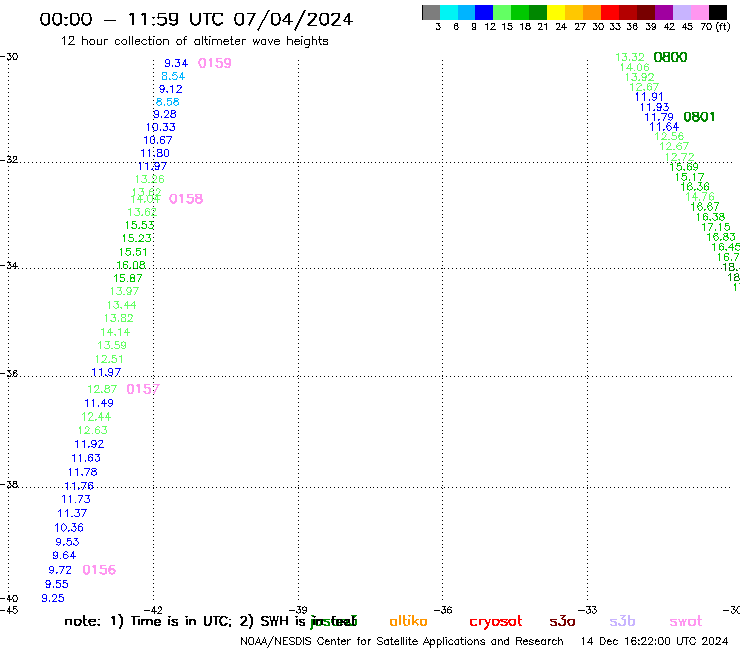Click the 8.54 wave height value
740x650 pixels.
pyautogui.click(x=173, y=76)
